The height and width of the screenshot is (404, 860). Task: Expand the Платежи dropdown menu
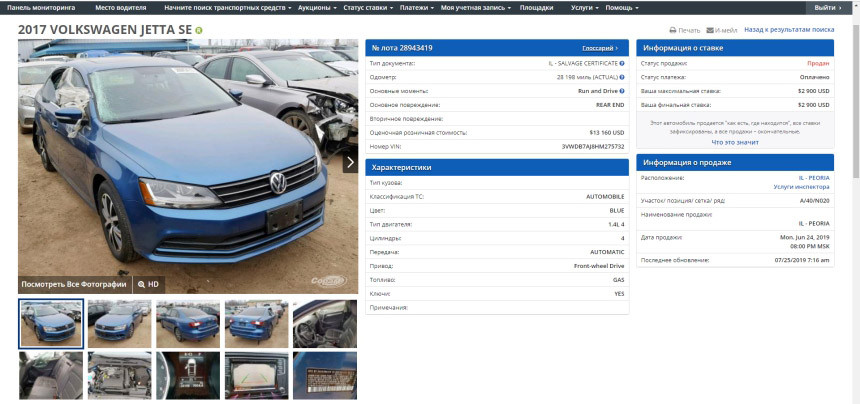tap(417, 8)
